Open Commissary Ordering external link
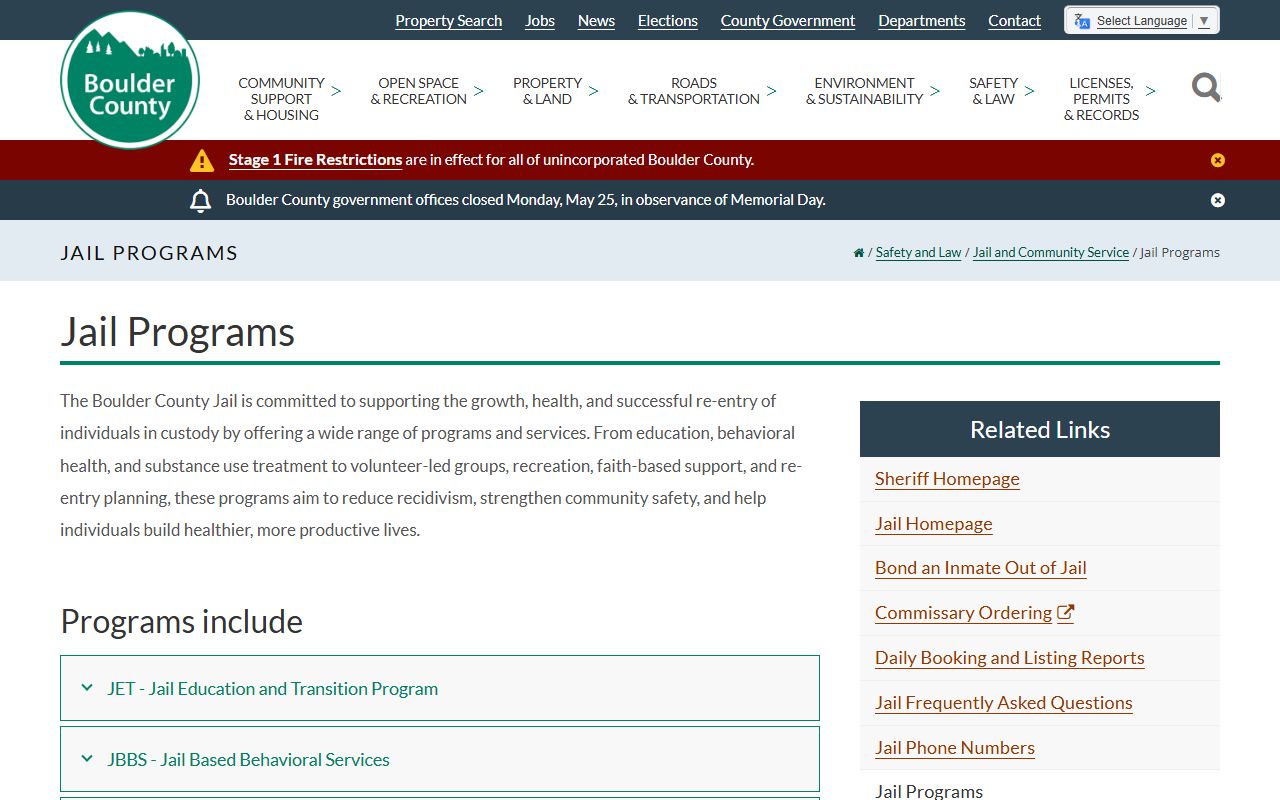The image size is (1280, 800). click(x=974, y=613)
